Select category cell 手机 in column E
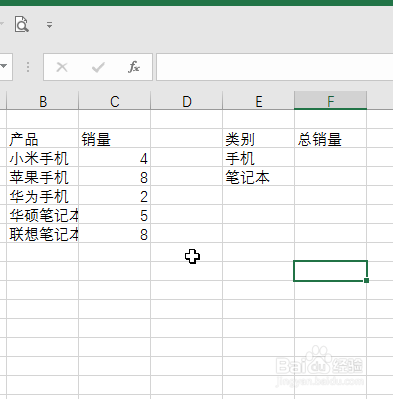Viewport: 393px width, 399px height. pyautogui.click(x=259, y=158)
